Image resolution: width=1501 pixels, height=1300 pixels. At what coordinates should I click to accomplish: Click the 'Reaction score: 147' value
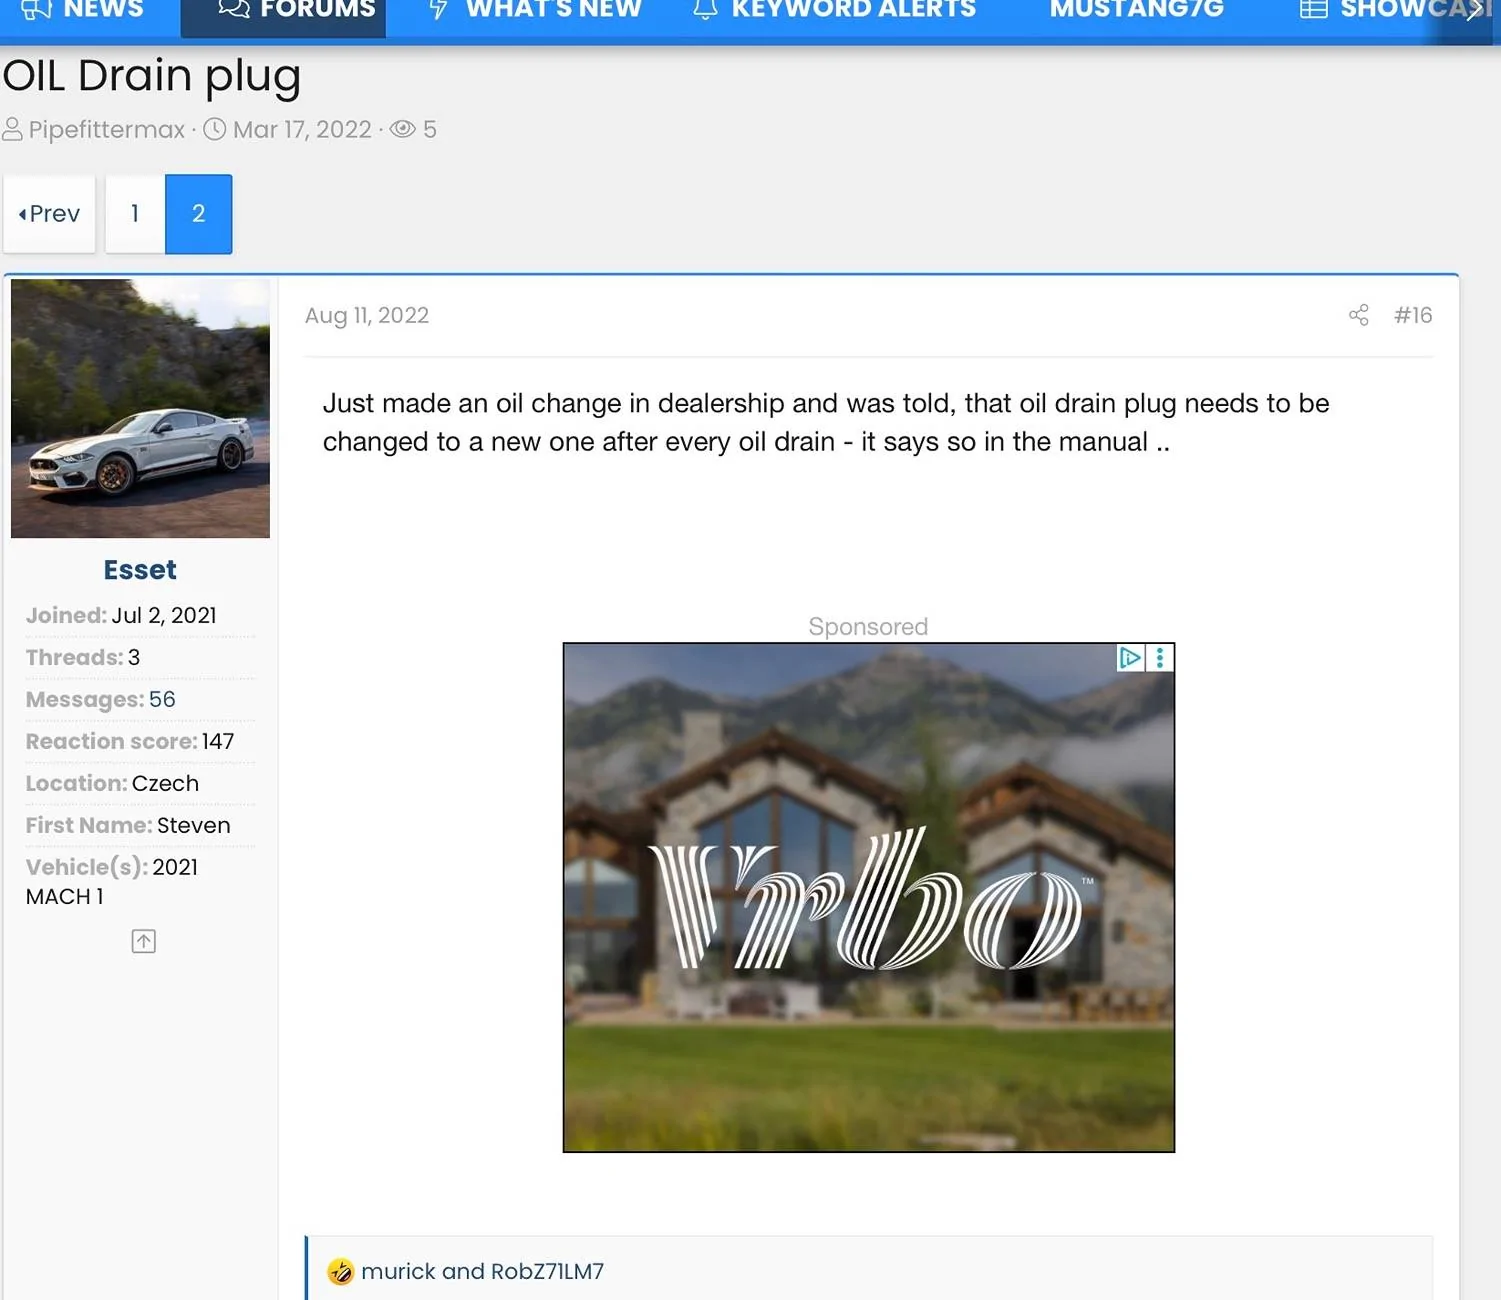click(218, 741)
